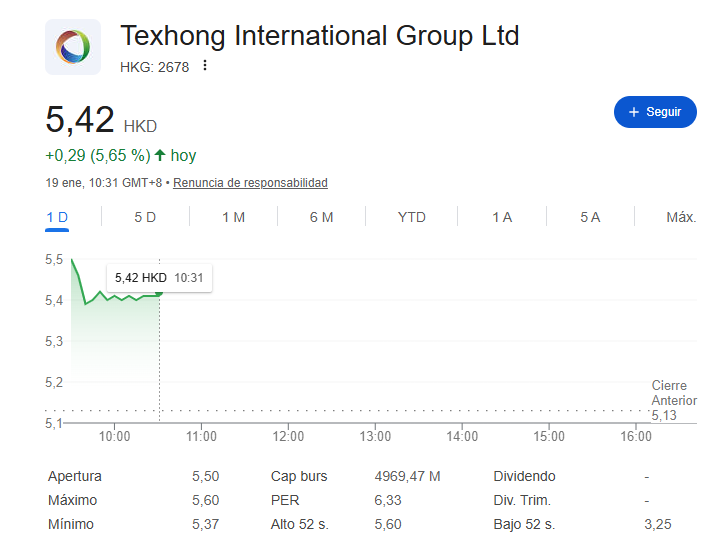This screenshot has width=717, height=556.
Task: Click the PER statistic label
Action: [283, 500]
